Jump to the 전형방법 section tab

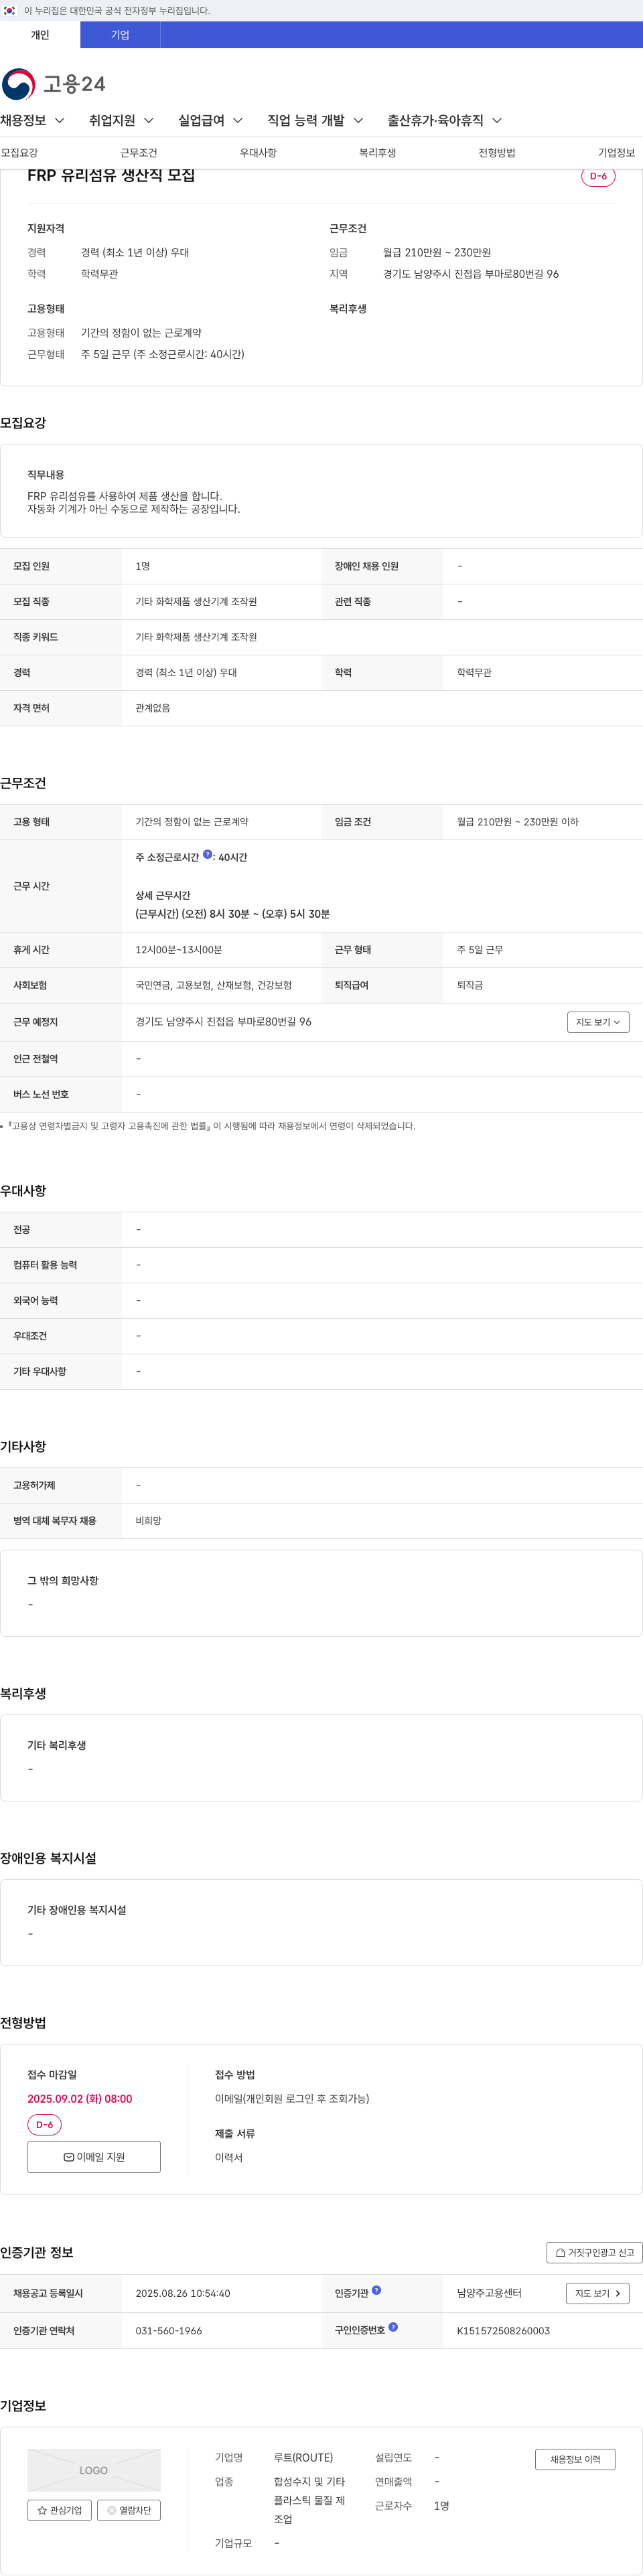[x=497, y=153]
